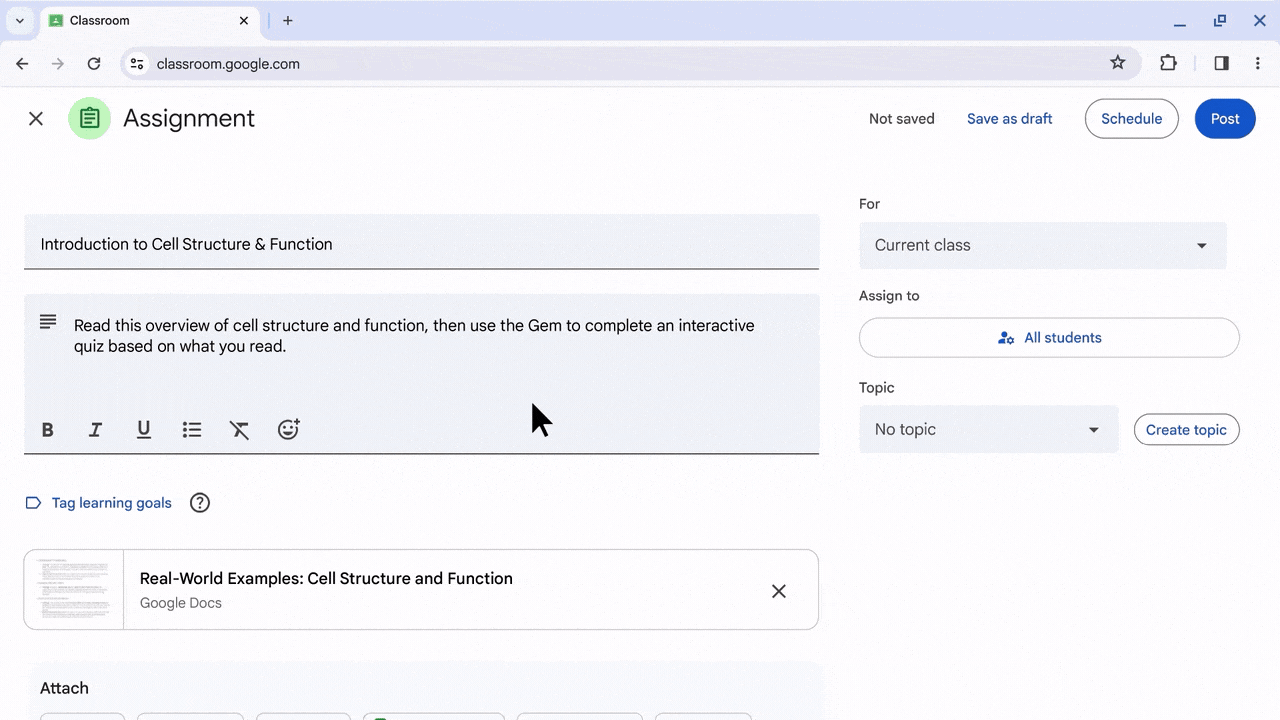
Task: Open Chrome's three-dot menu
Action: 1257,63
